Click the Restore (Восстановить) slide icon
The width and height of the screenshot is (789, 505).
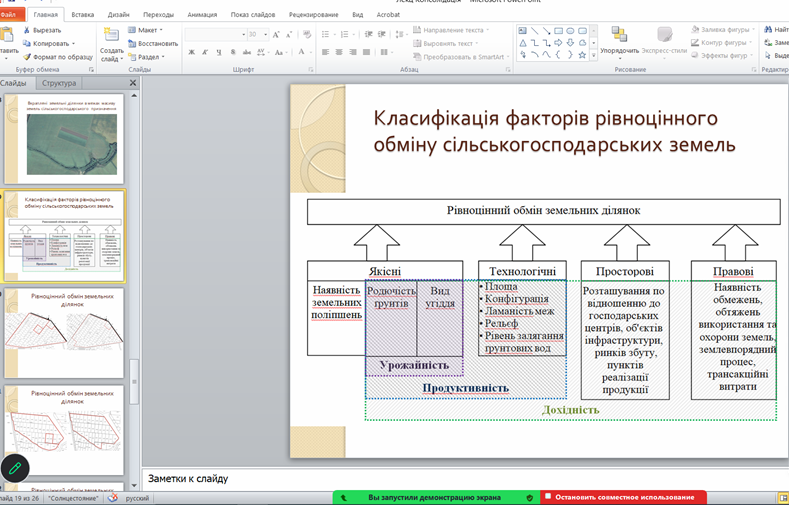(133, 44)
